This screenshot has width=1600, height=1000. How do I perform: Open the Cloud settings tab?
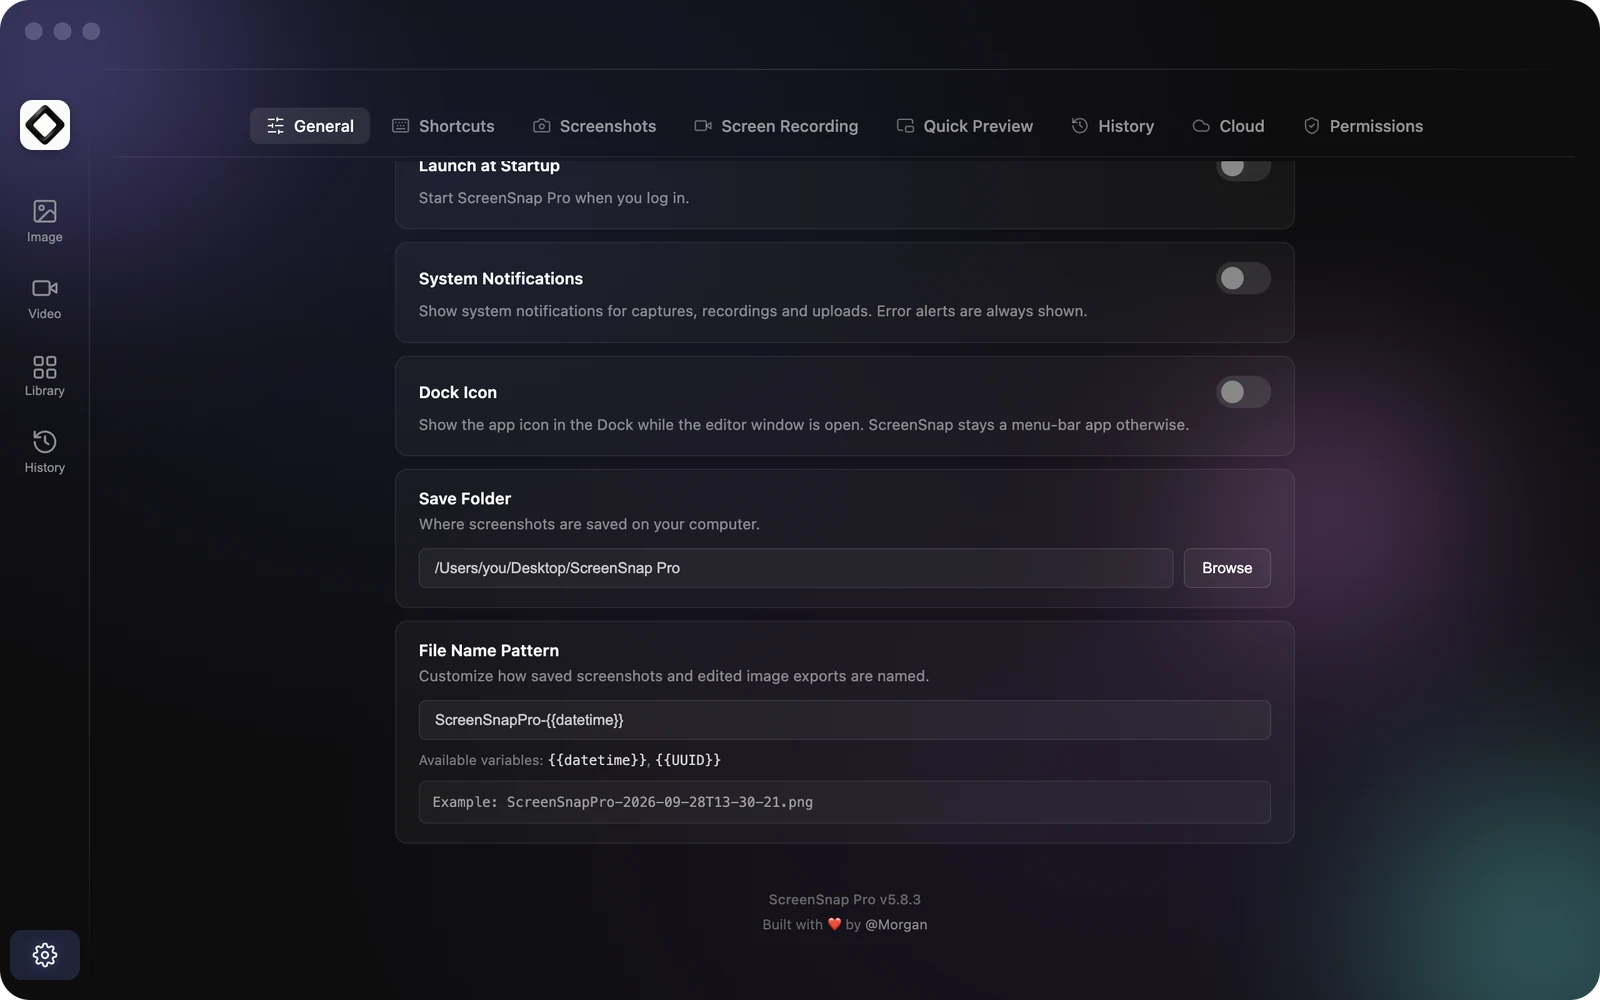(1228, 126)
